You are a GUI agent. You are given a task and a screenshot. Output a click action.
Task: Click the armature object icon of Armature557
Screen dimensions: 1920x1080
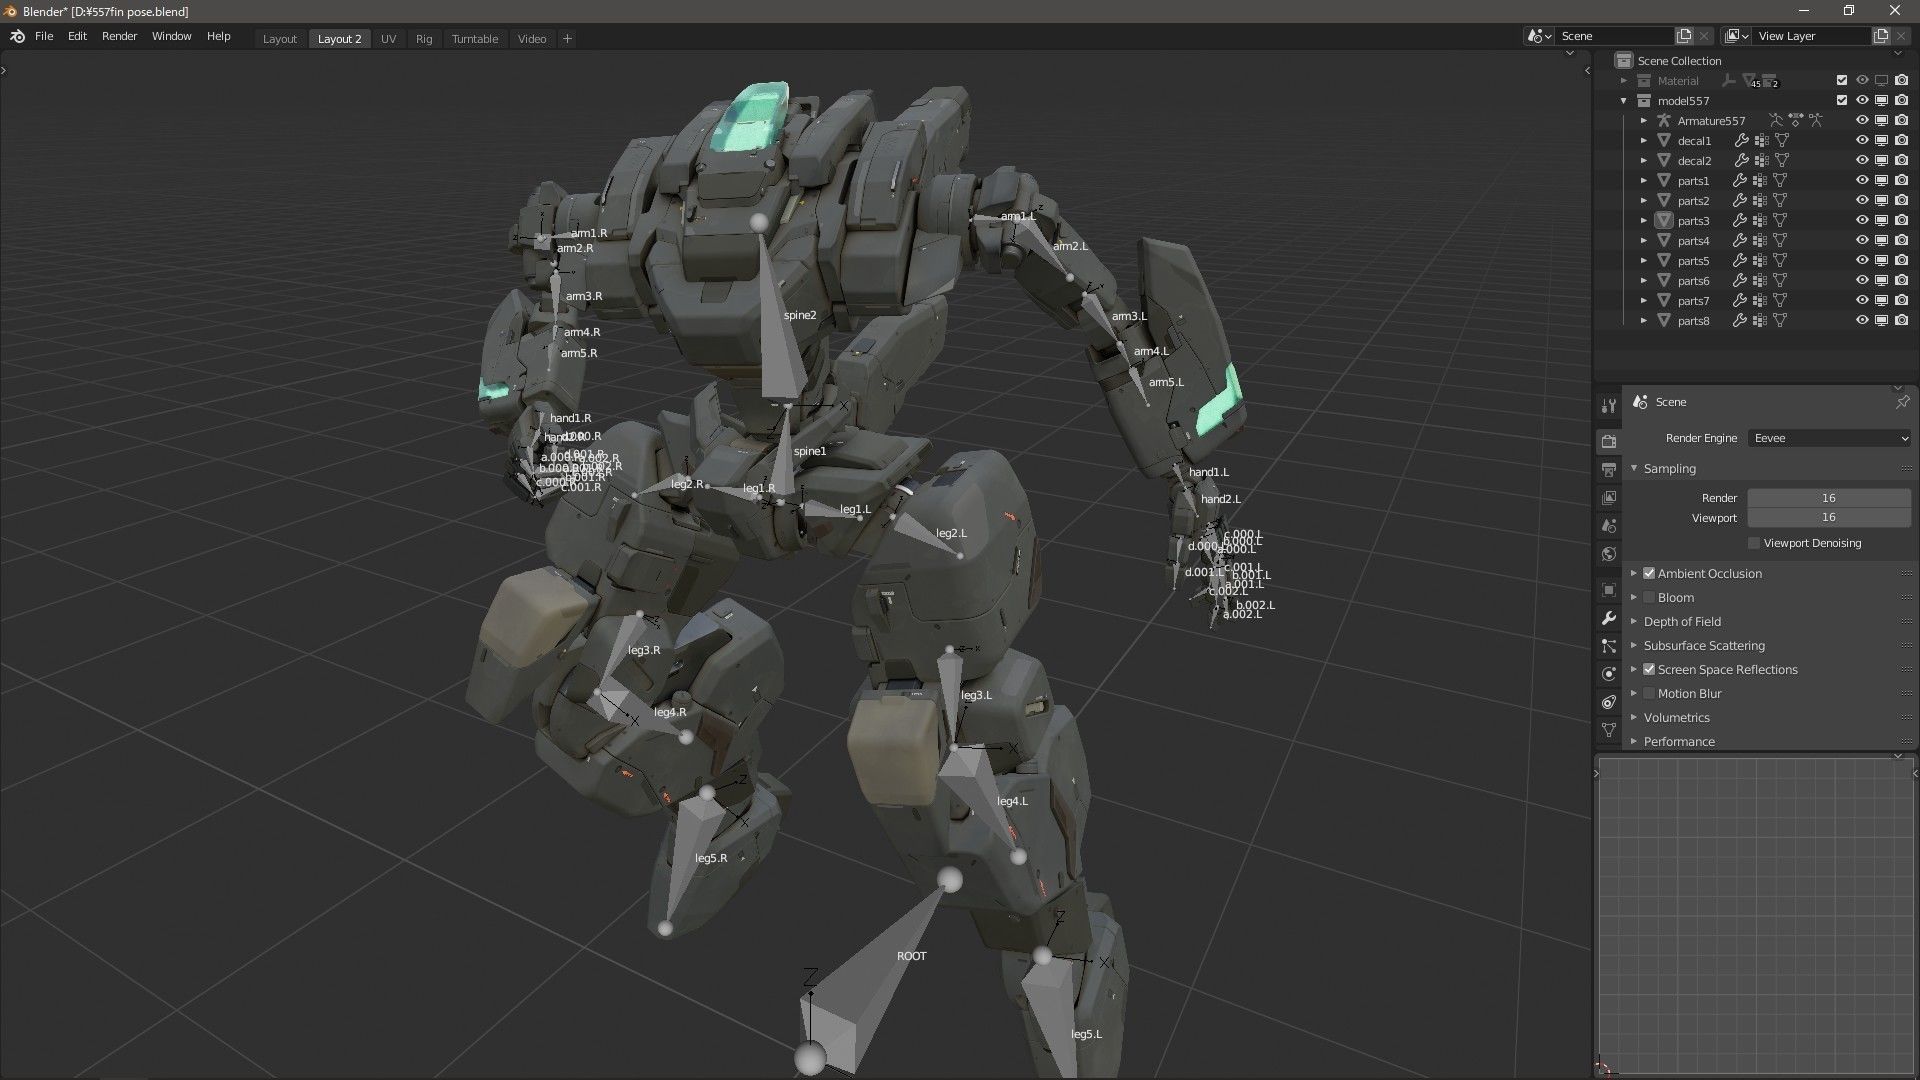coord(1664,121)
